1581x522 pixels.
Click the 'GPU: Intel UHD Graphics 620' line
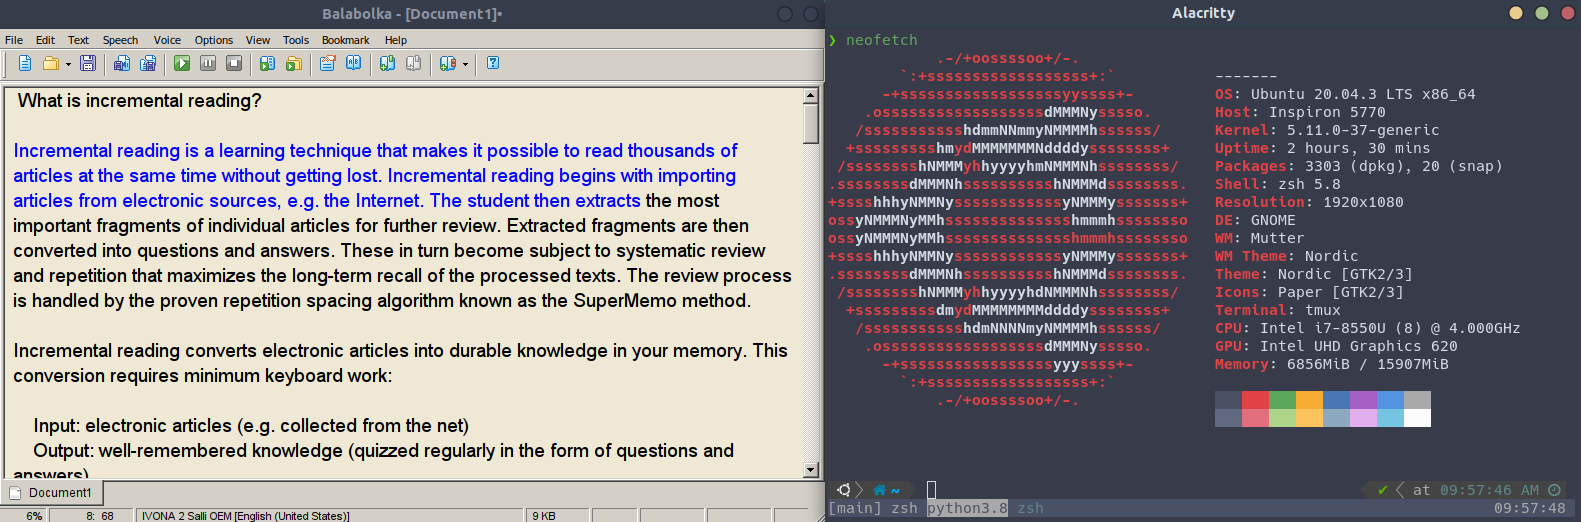tap(1336, 346)
